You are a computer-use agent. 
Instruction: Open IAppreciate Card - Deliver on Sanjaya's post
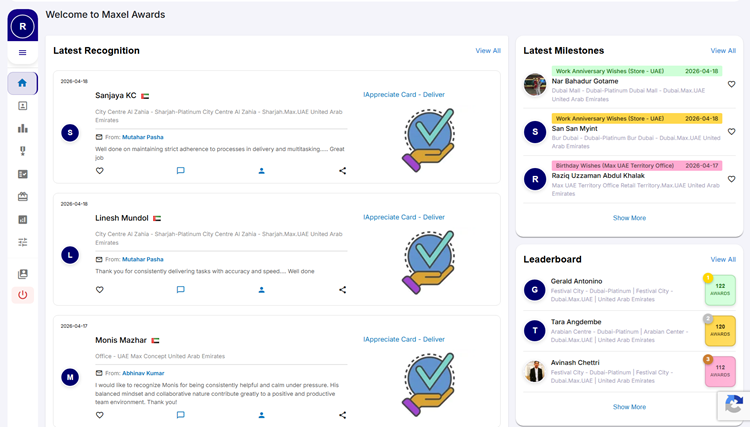pyautogui.click(x=404, y=95)
